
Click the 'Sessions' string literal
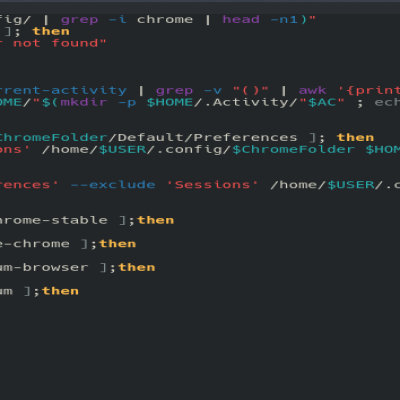212,185
